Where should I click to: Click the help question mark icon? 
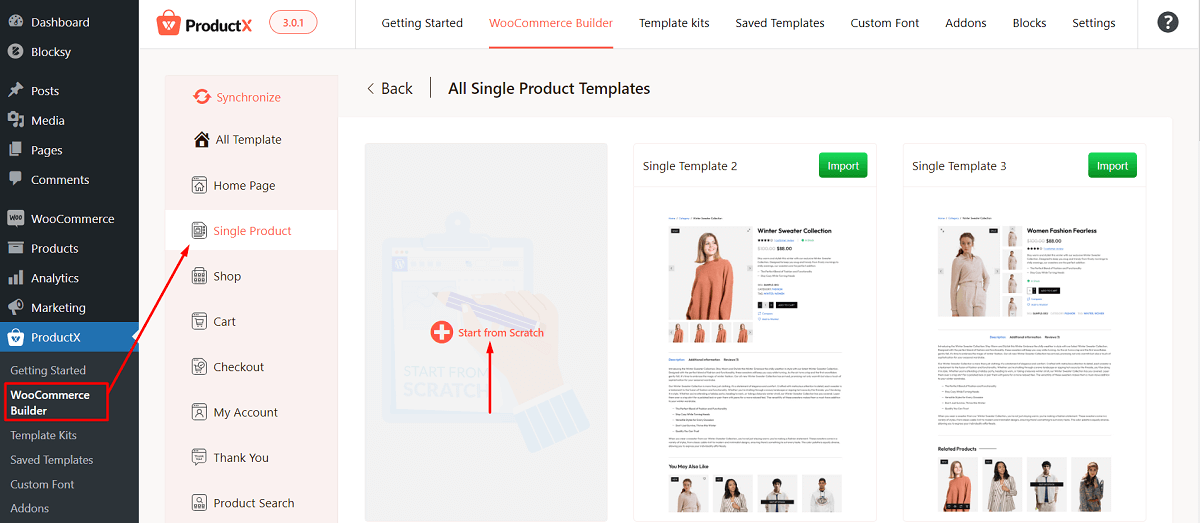[x=1167, y=22]
